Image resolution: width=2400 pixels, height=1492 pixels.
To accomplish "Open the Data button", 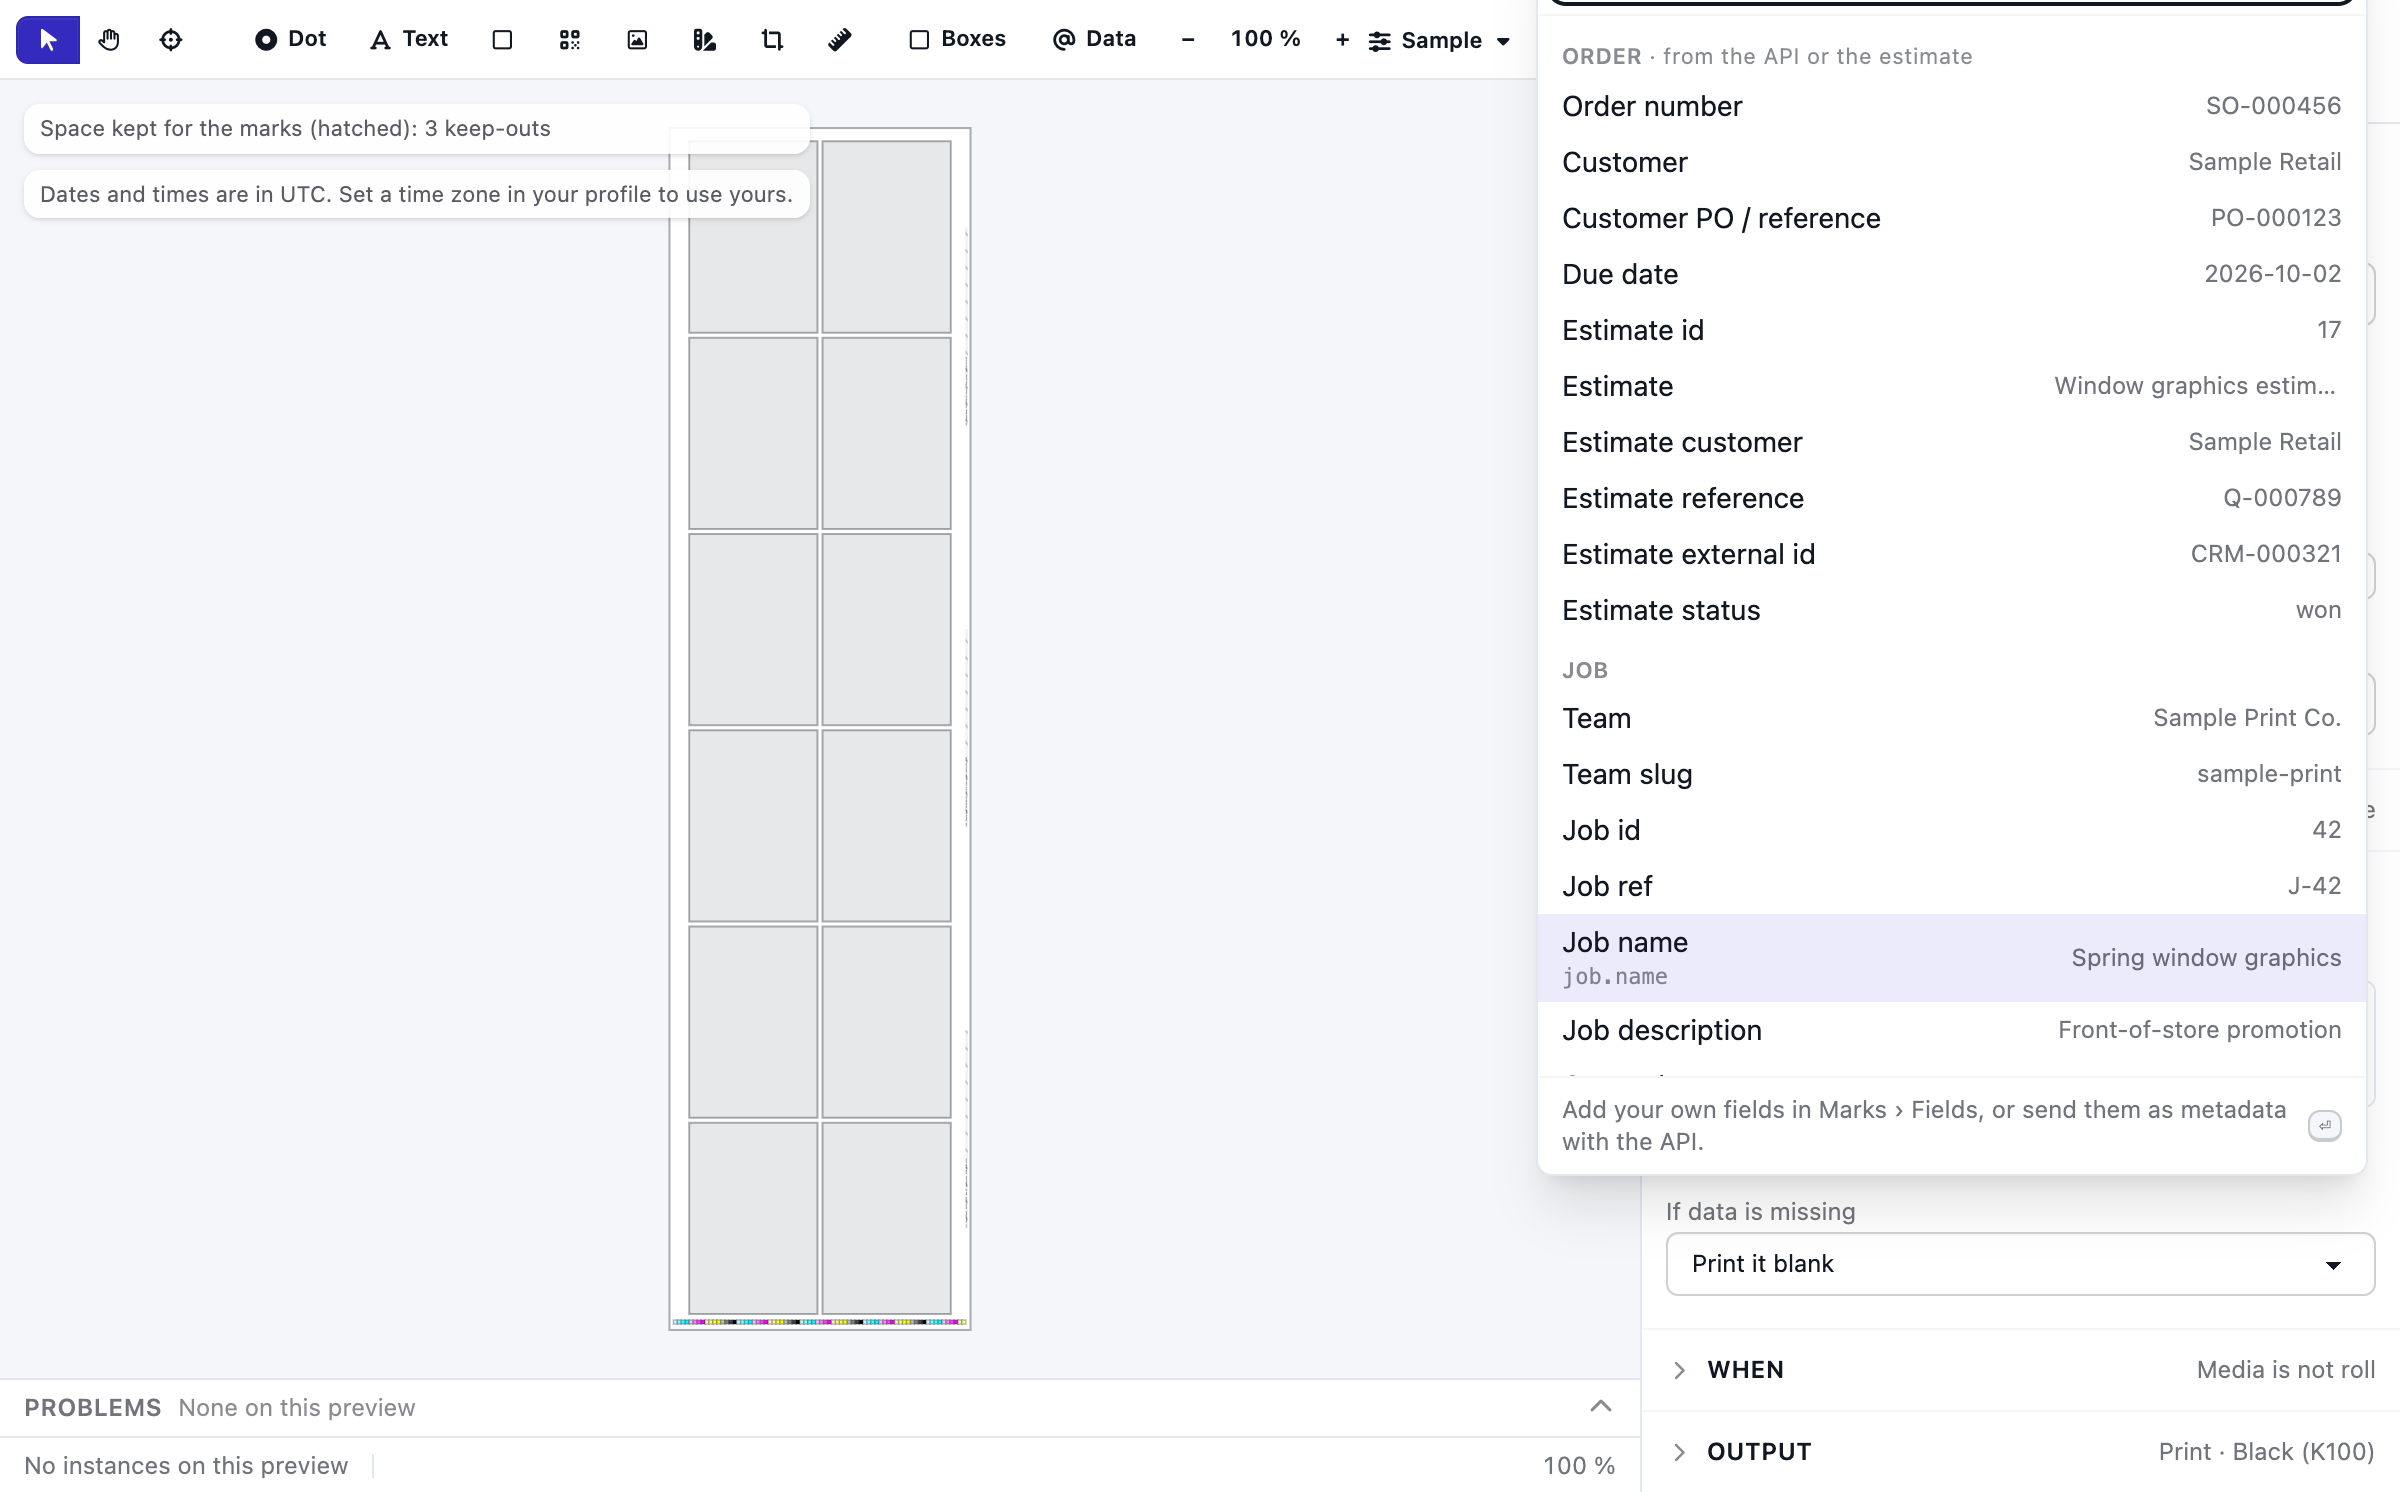I will 1094,39.
